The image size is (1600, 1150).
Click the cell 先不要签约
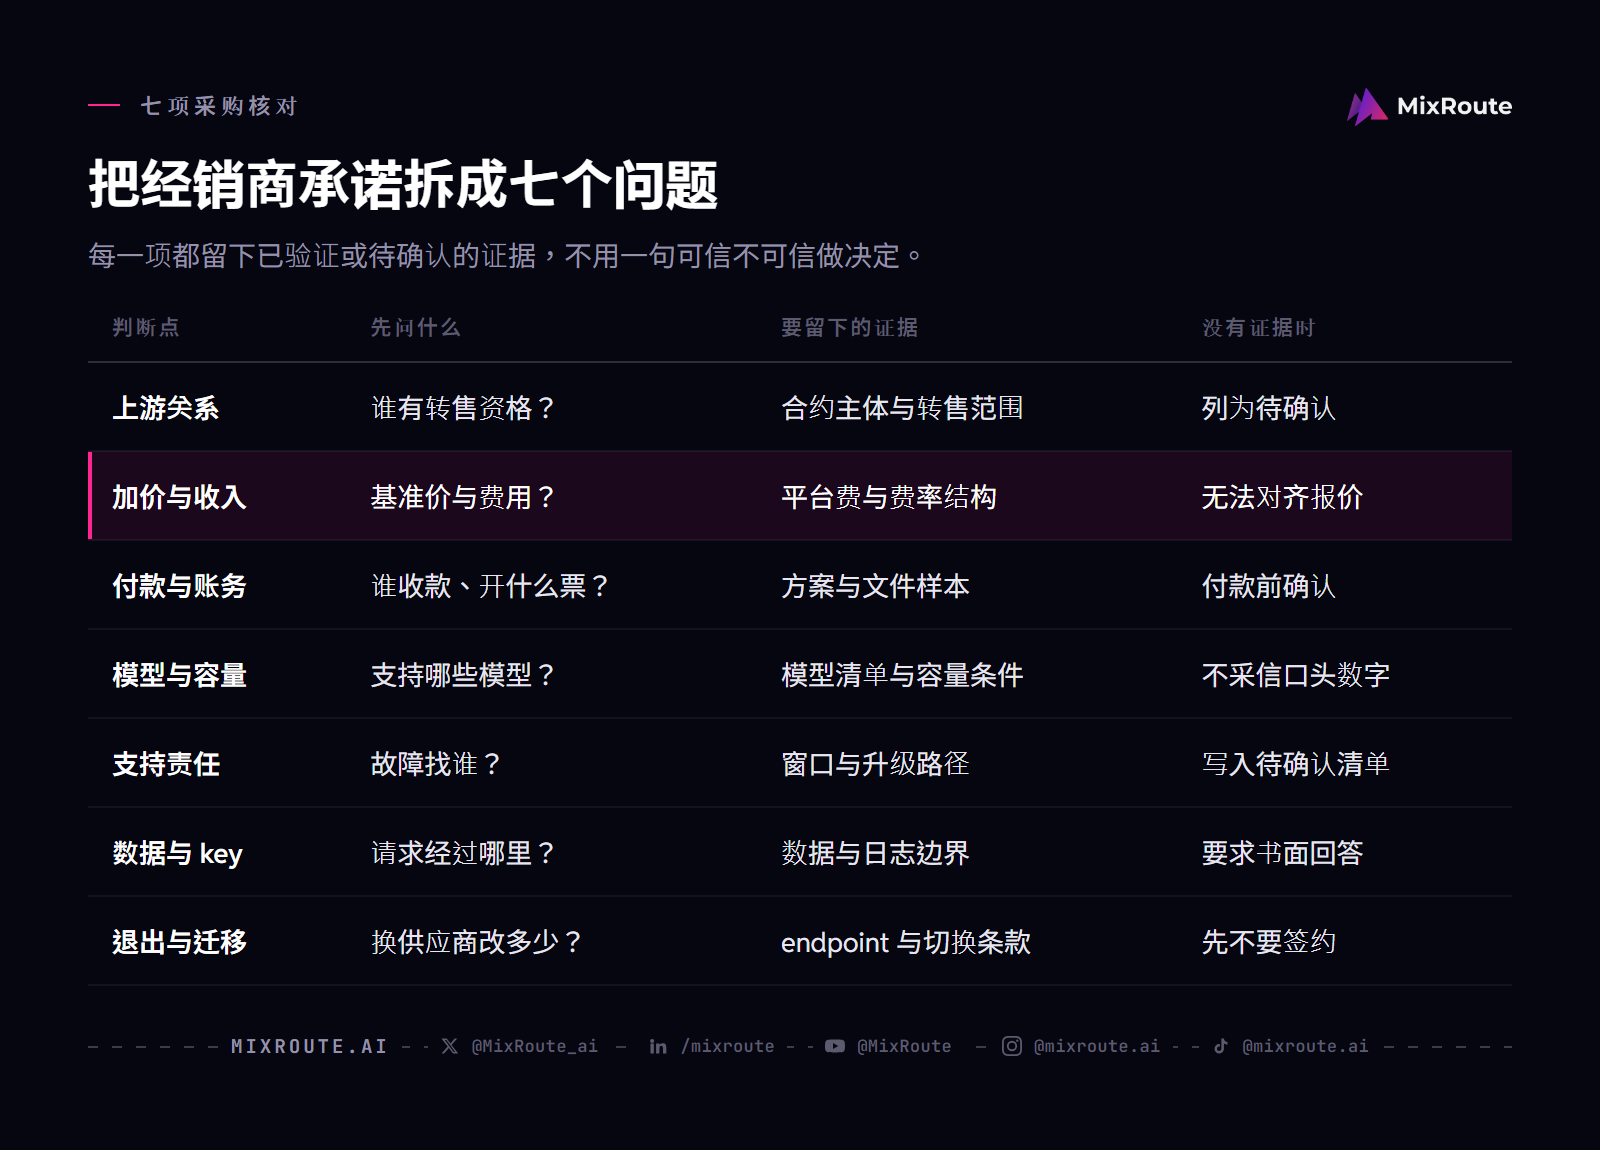click(x=1268, y=942)
